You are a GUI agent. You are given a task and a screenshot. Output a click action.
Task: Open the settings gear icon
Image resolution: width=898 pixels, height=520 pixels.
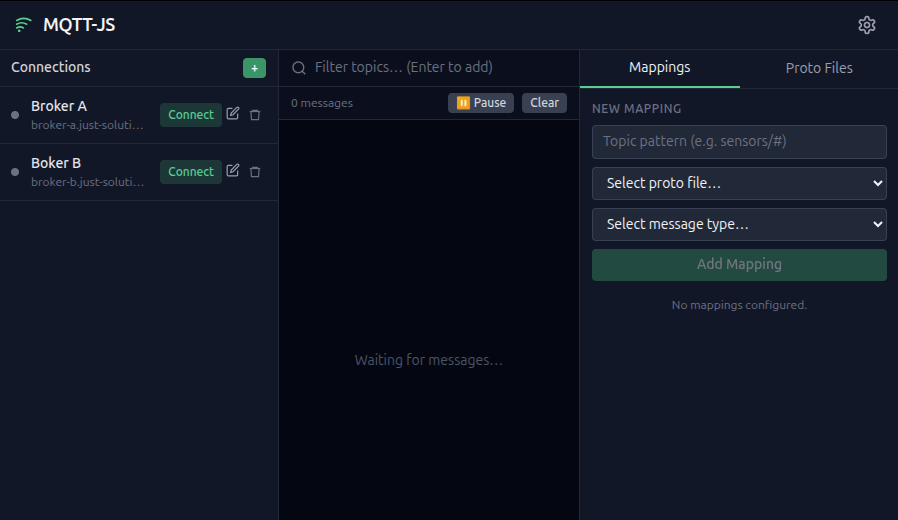(866, 25)
